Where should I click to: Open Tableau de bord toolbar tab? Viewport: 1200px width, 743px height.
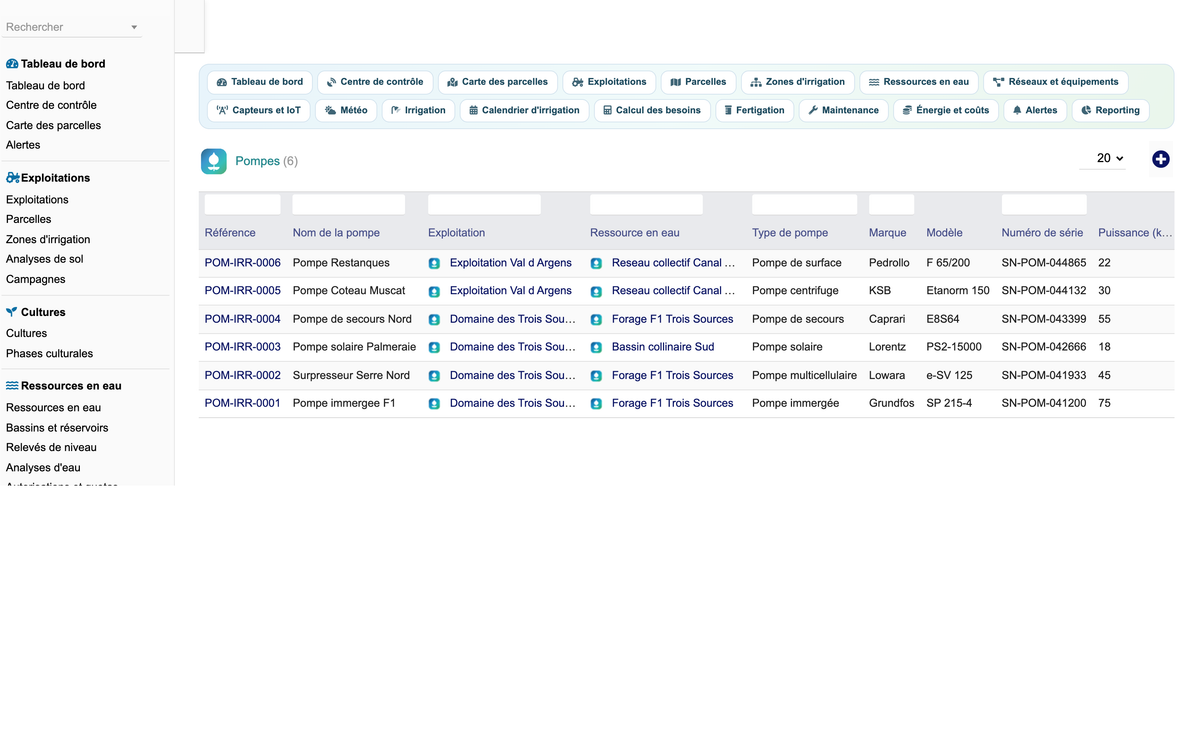point(260,82)
